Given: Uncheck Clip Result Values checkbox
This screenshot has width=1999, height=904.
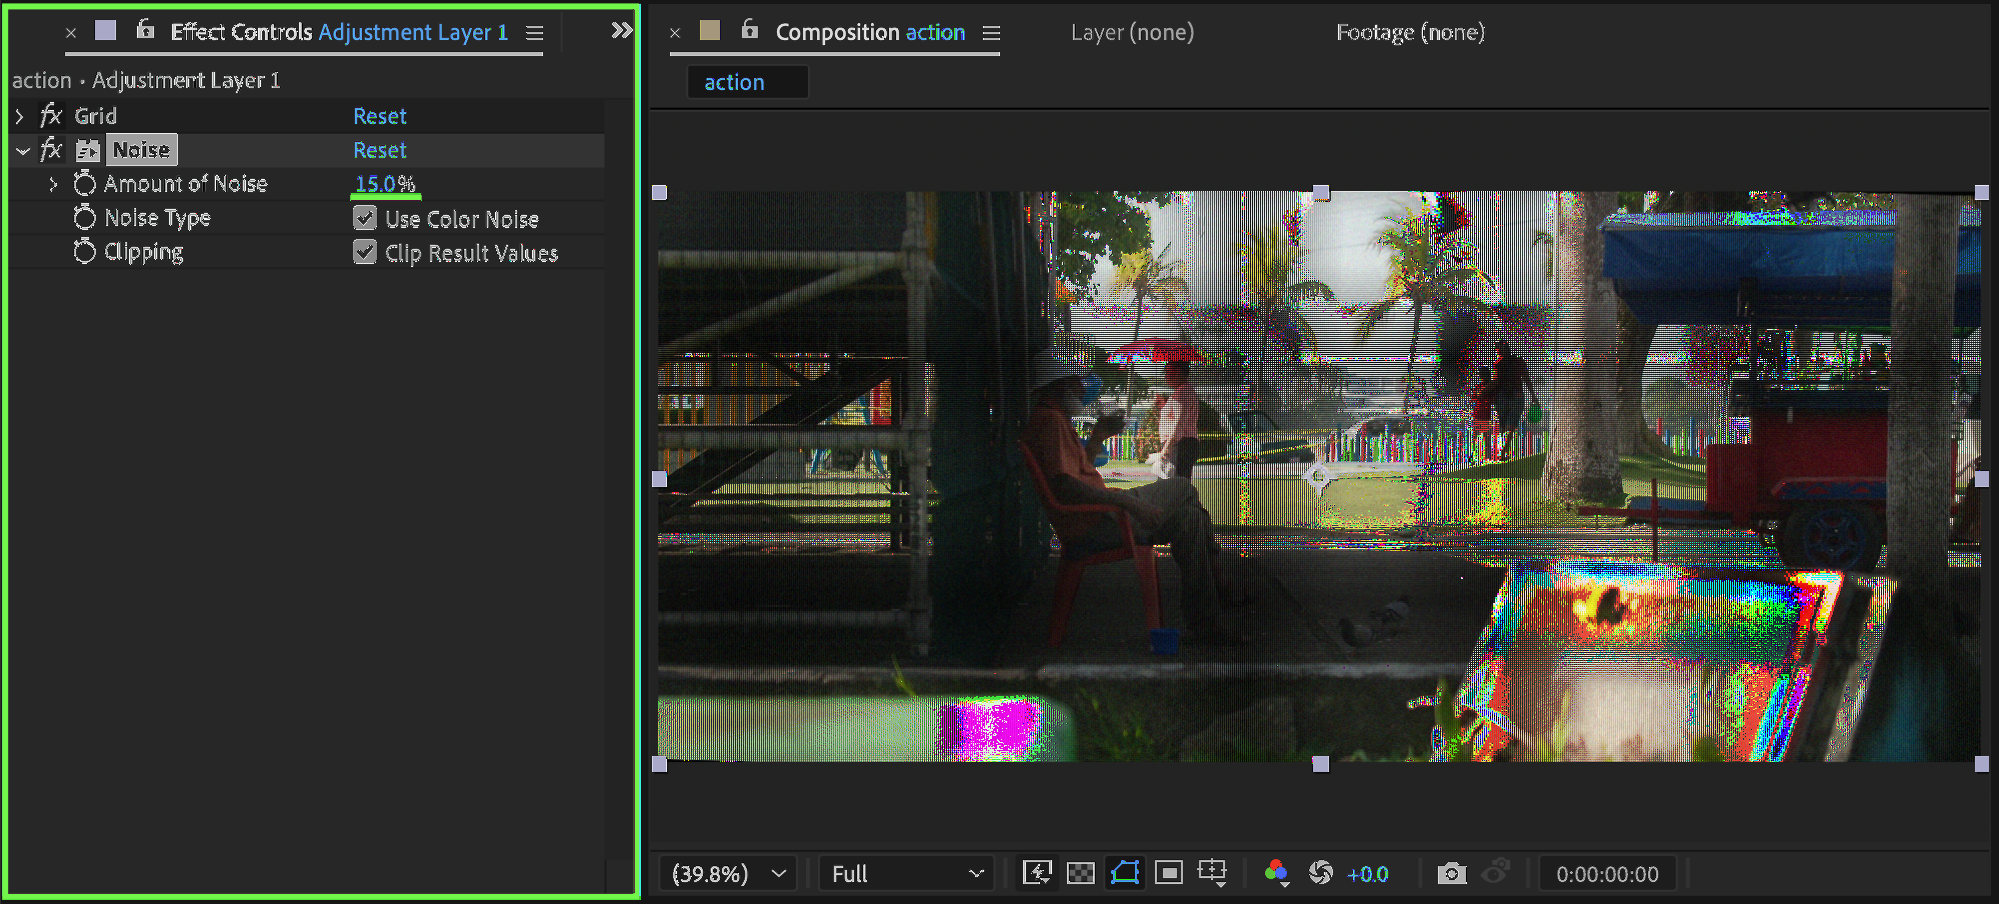Looking at the screenshot, I should click(365, 252).
